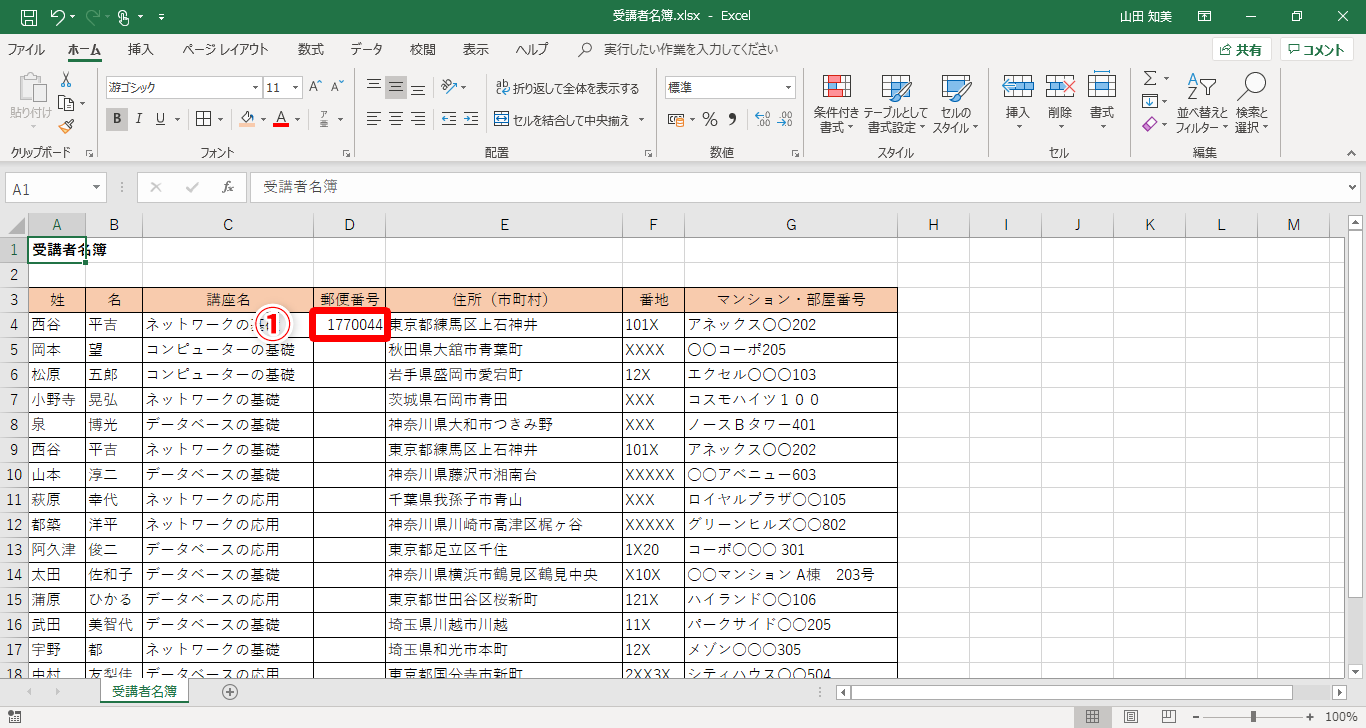Align text to the bottom of the cell
Viewport: 1366px width, 728px height.
click(420, 87)
